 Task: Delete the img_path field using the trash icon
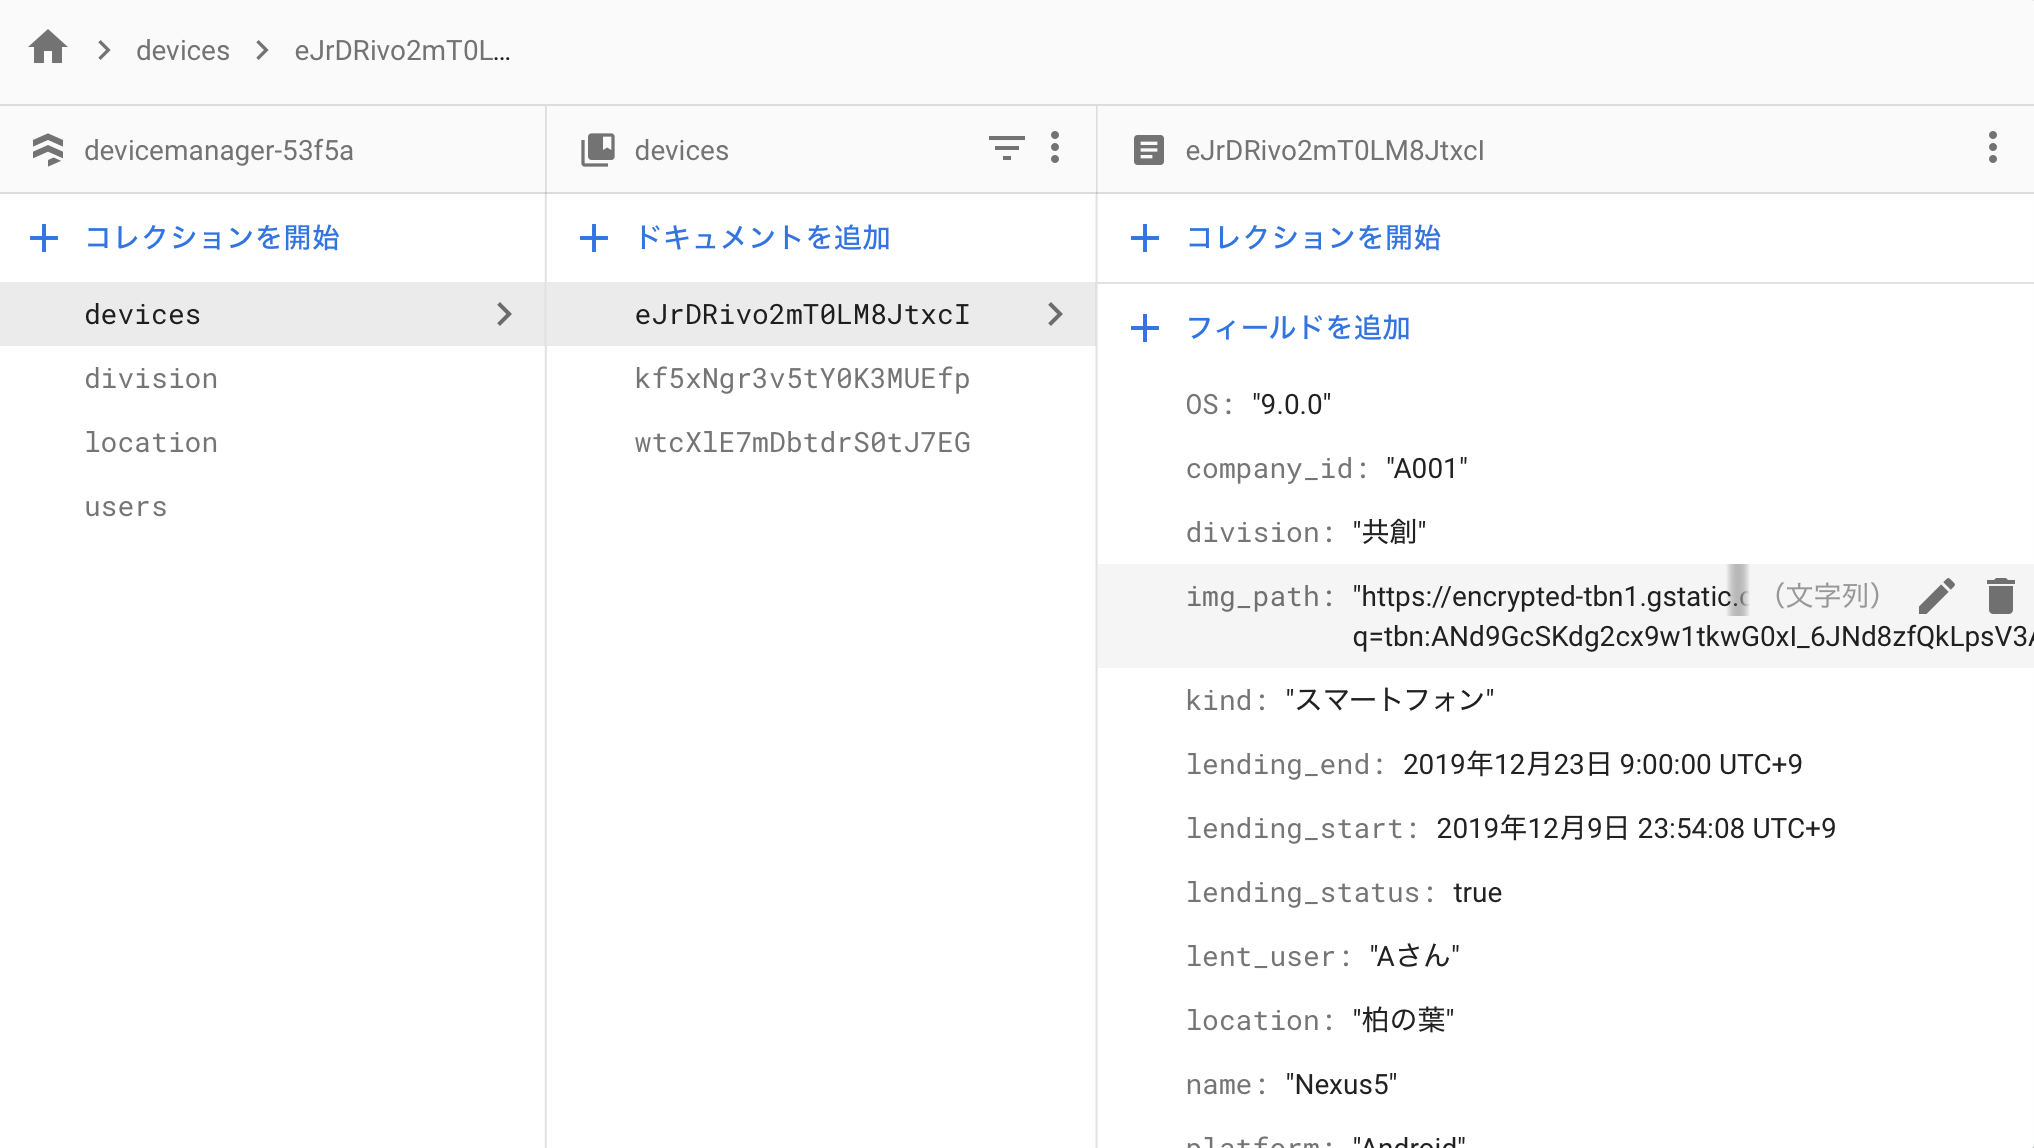coord(2001,595)
